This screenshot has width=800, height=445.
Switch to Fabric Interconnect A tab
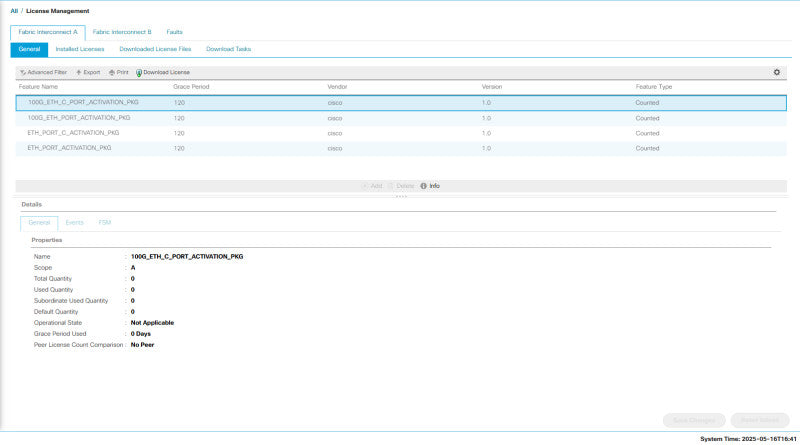[x=48, y=32]
